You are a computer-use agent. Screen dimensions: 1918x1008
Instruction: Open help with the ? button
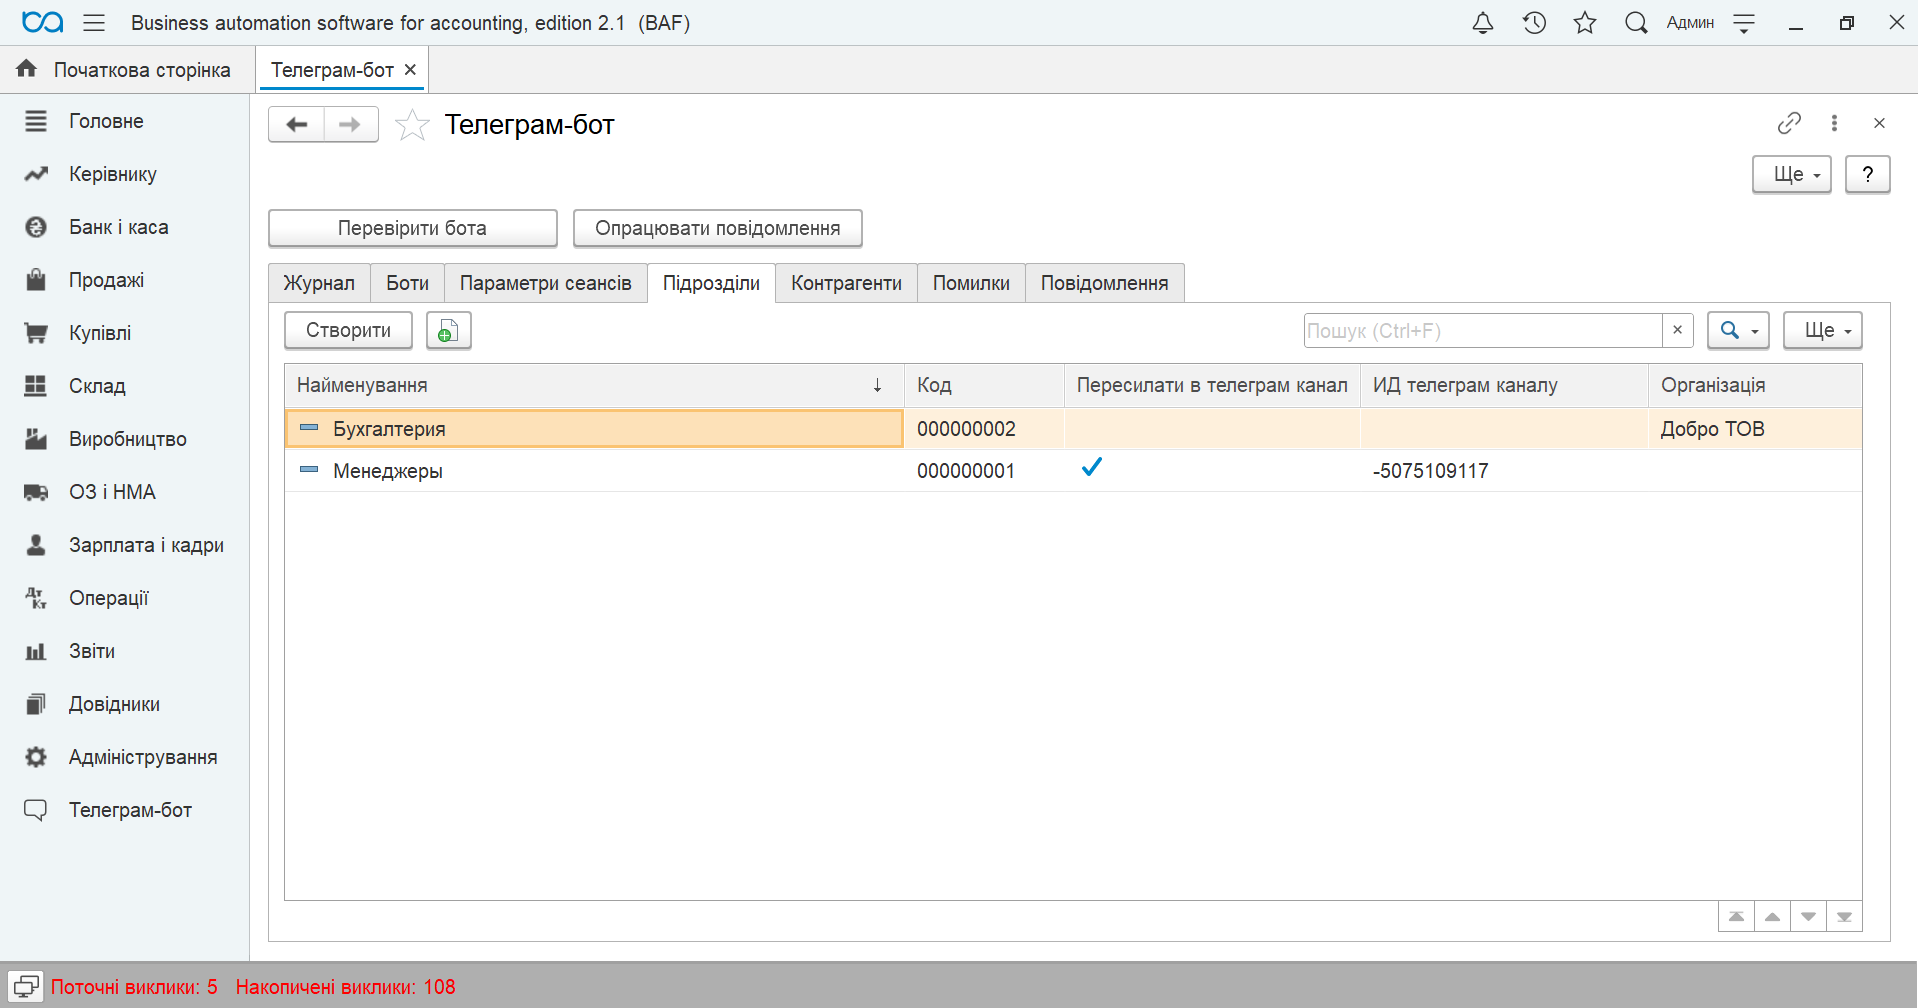click(x=1867, y=175)
